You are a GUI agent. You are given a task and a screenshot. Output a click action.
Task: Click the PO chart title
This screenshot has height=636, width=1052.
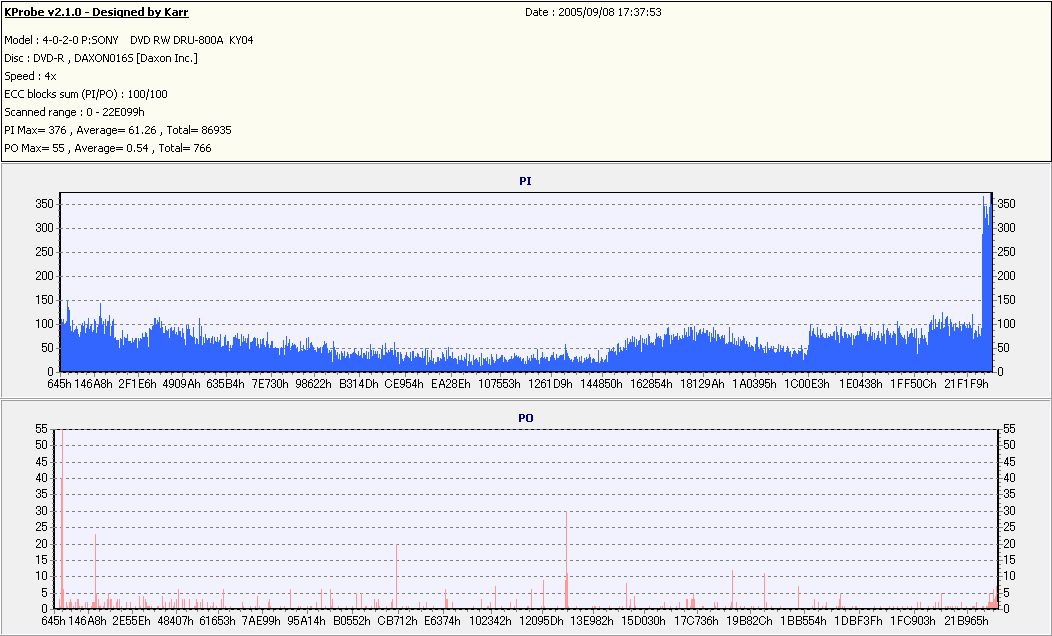pyautogui.click(x=525, y=418)
